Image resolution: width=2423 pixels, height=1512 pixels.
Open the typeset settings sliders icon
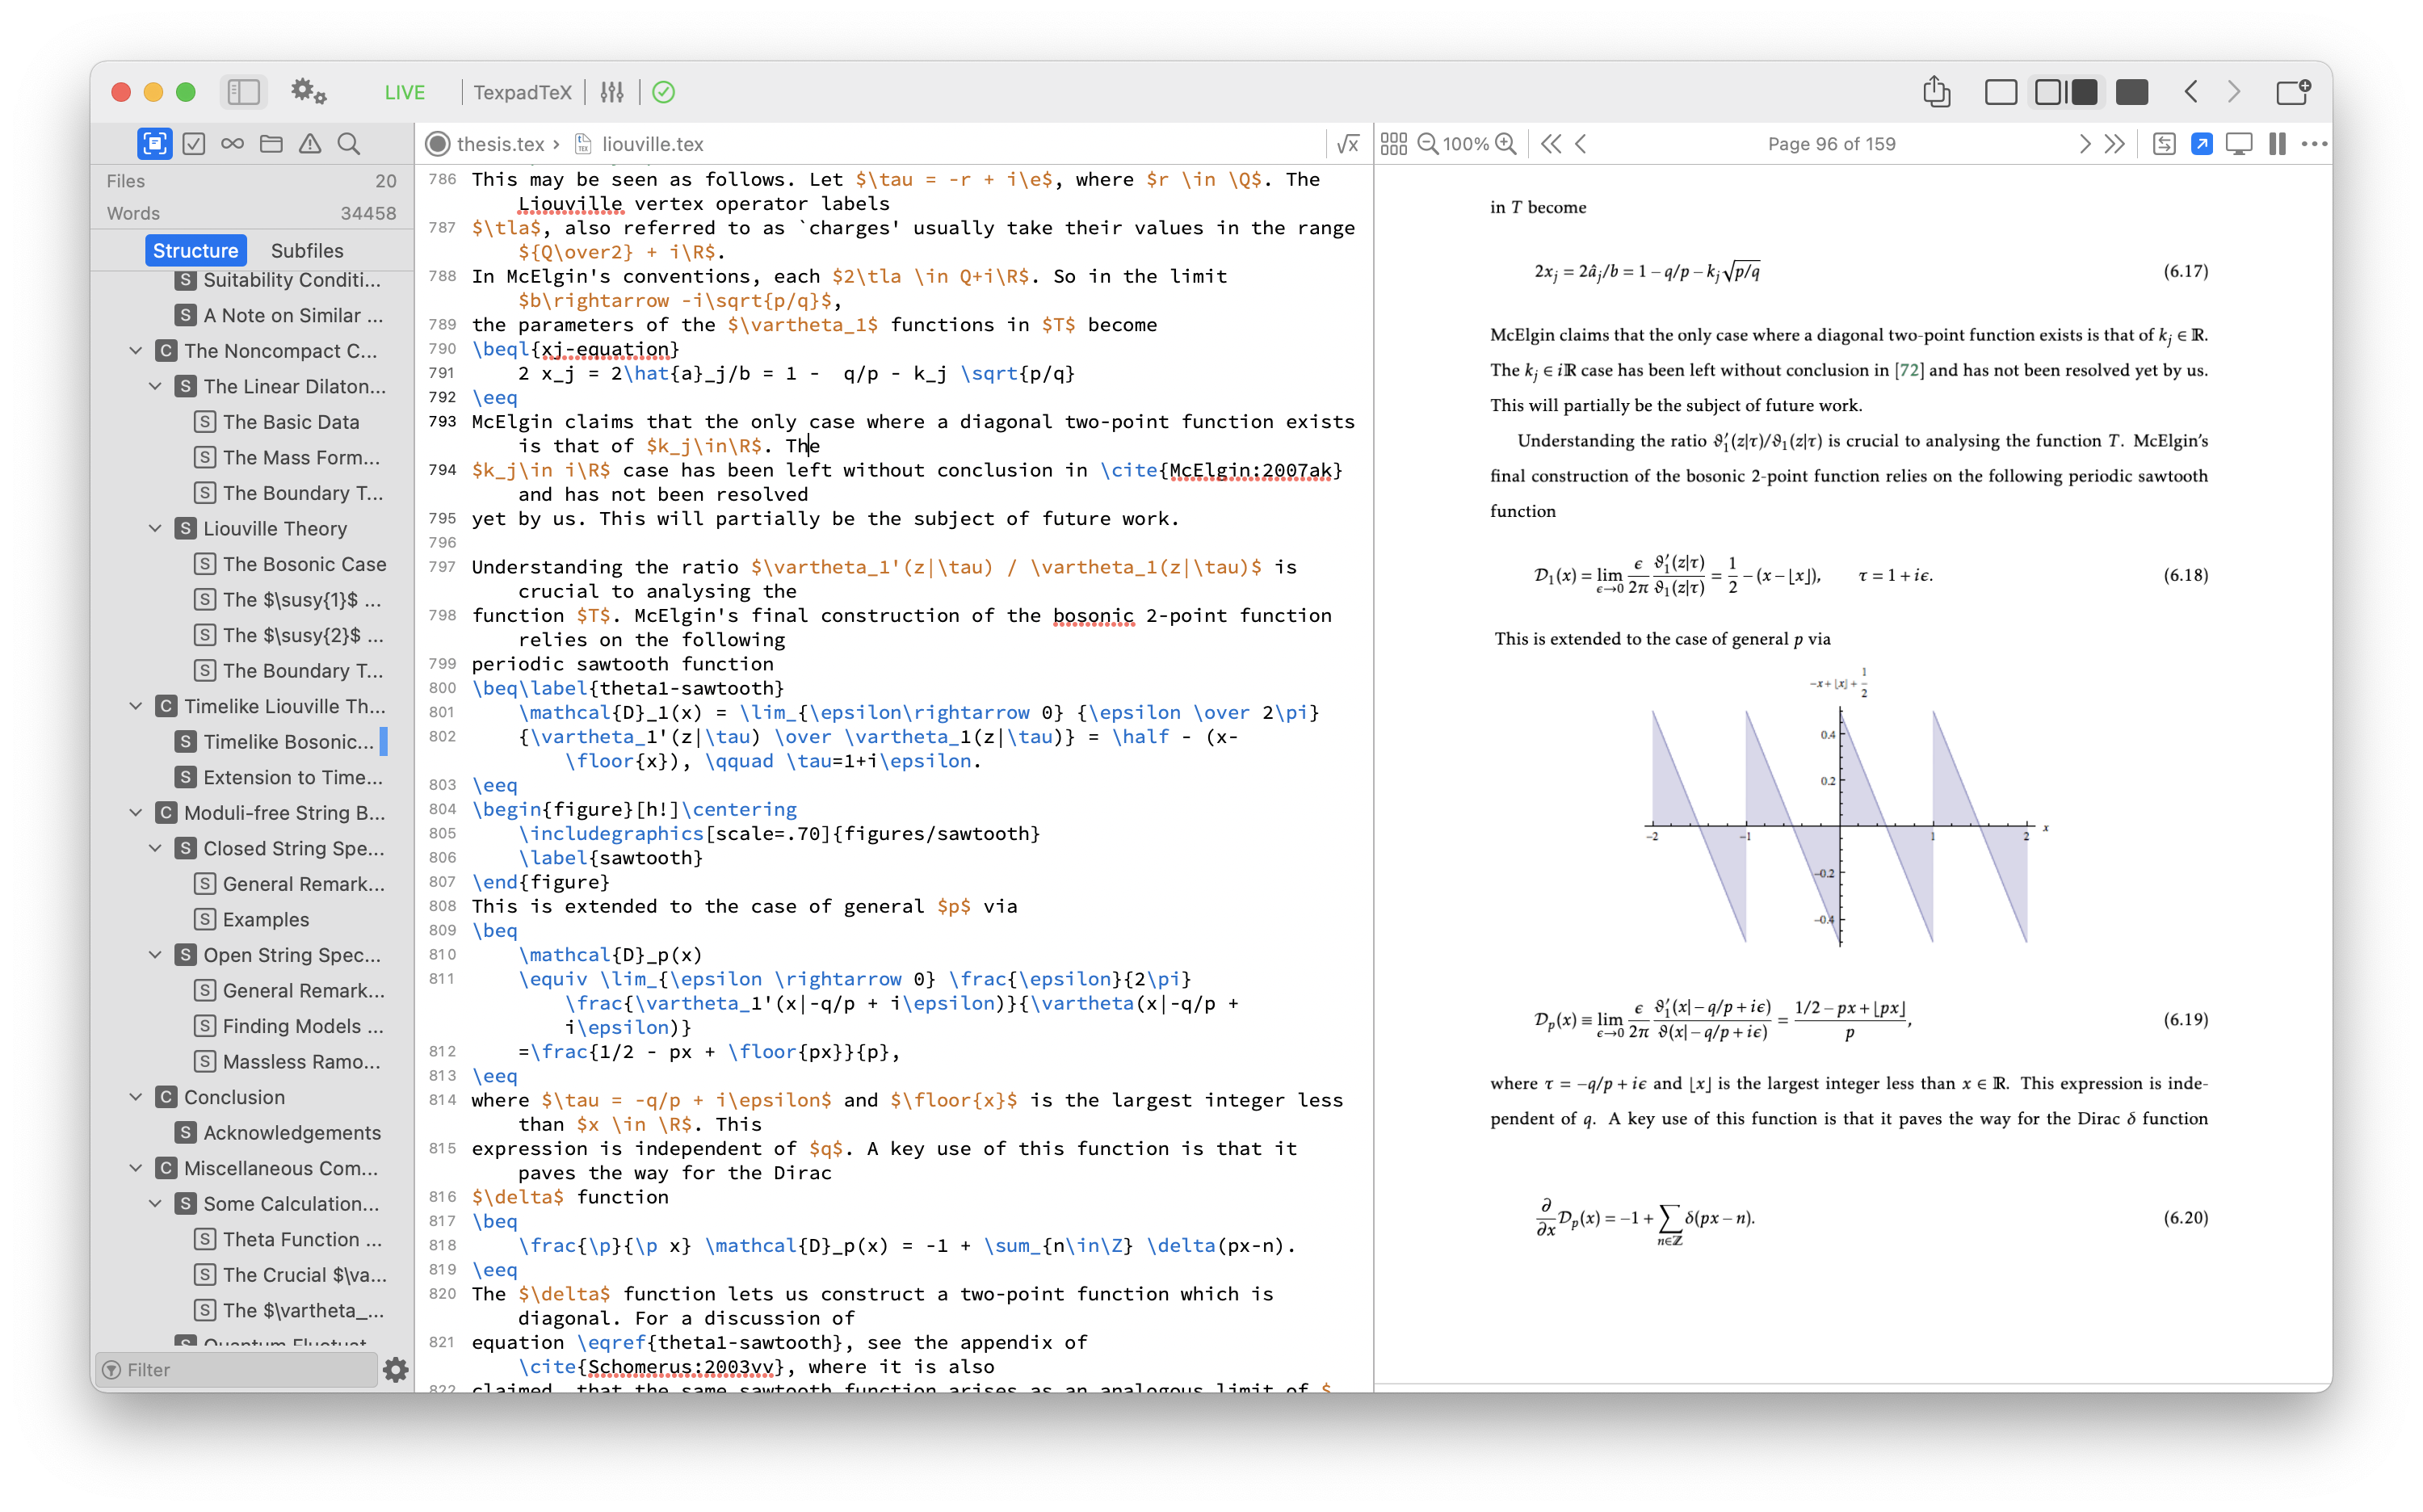pos(612,92)
